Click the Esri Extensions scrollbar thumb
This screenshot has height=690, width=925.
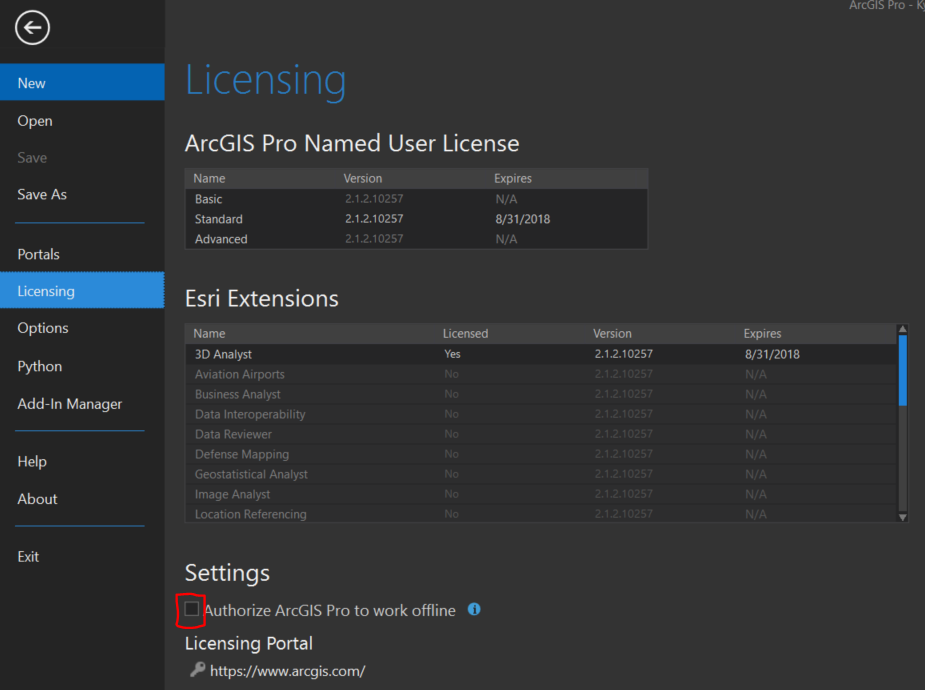point(903,370)
